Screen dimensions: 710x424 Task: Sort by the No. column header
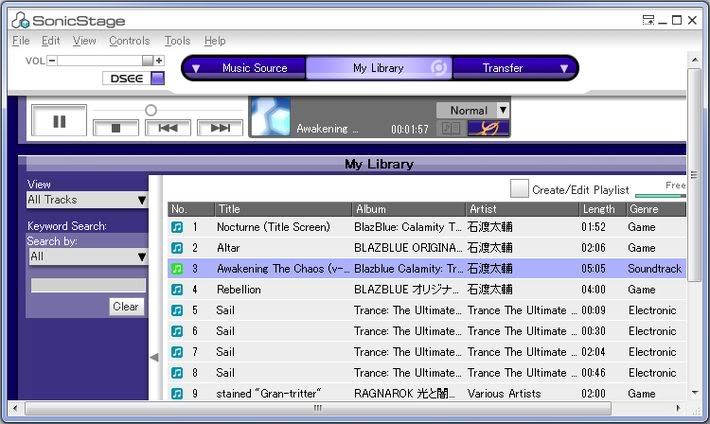coord(191,209)
